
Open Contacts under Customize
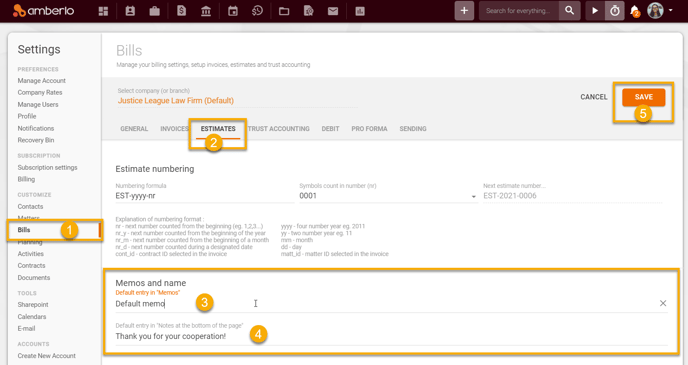(30, 207)
